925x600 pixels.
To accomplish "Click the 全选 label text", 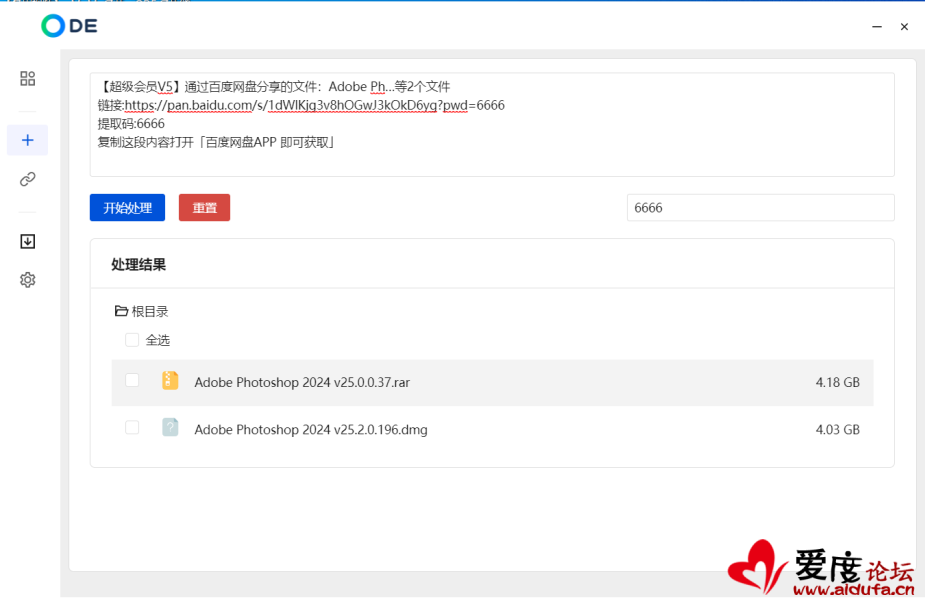I will click(x=158, y=340).
